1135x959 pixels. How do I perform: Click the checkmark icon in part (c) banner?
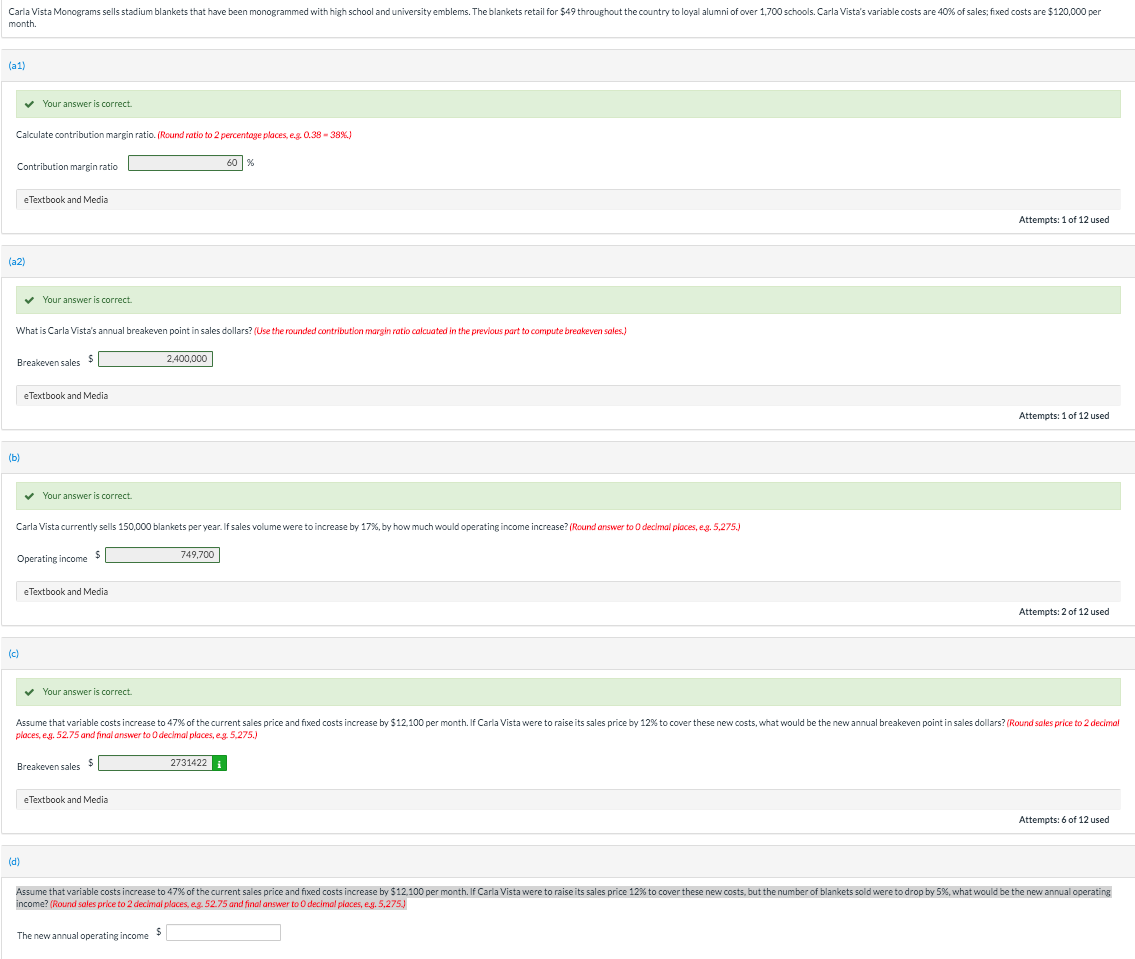[29, 693]
